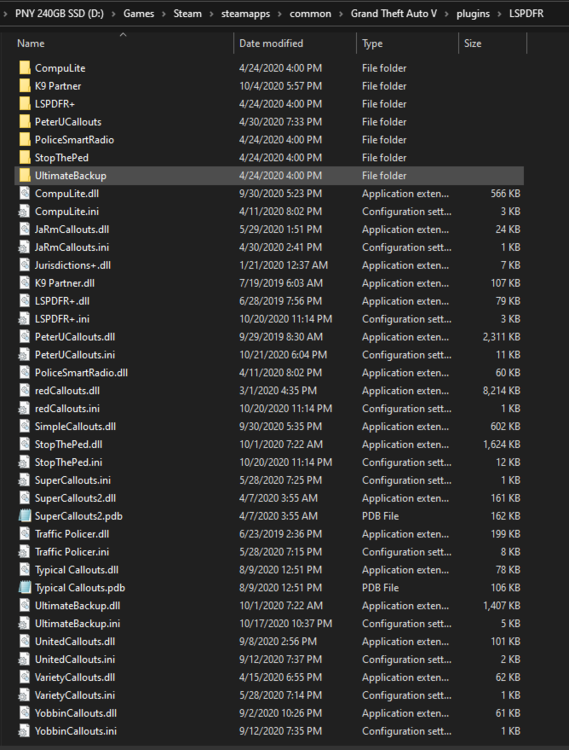The height and width of the screenshot is (750, 569).
Task: Select the UltimateBackup.dll file name
Action: (x=77, y=606)
